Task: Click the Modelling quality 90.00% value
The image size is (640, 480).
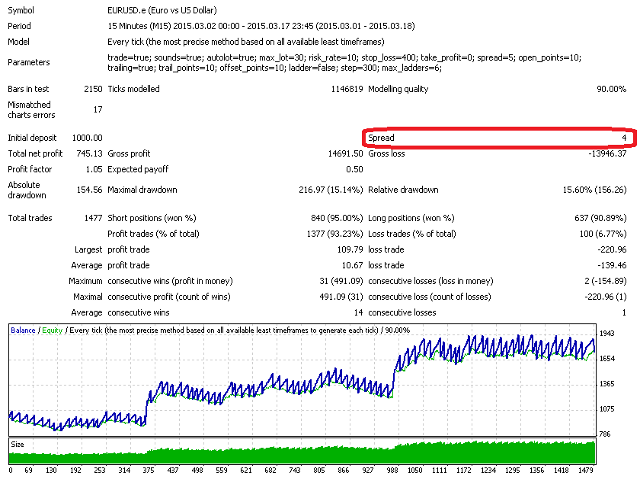Action: (x=606, y=91)
